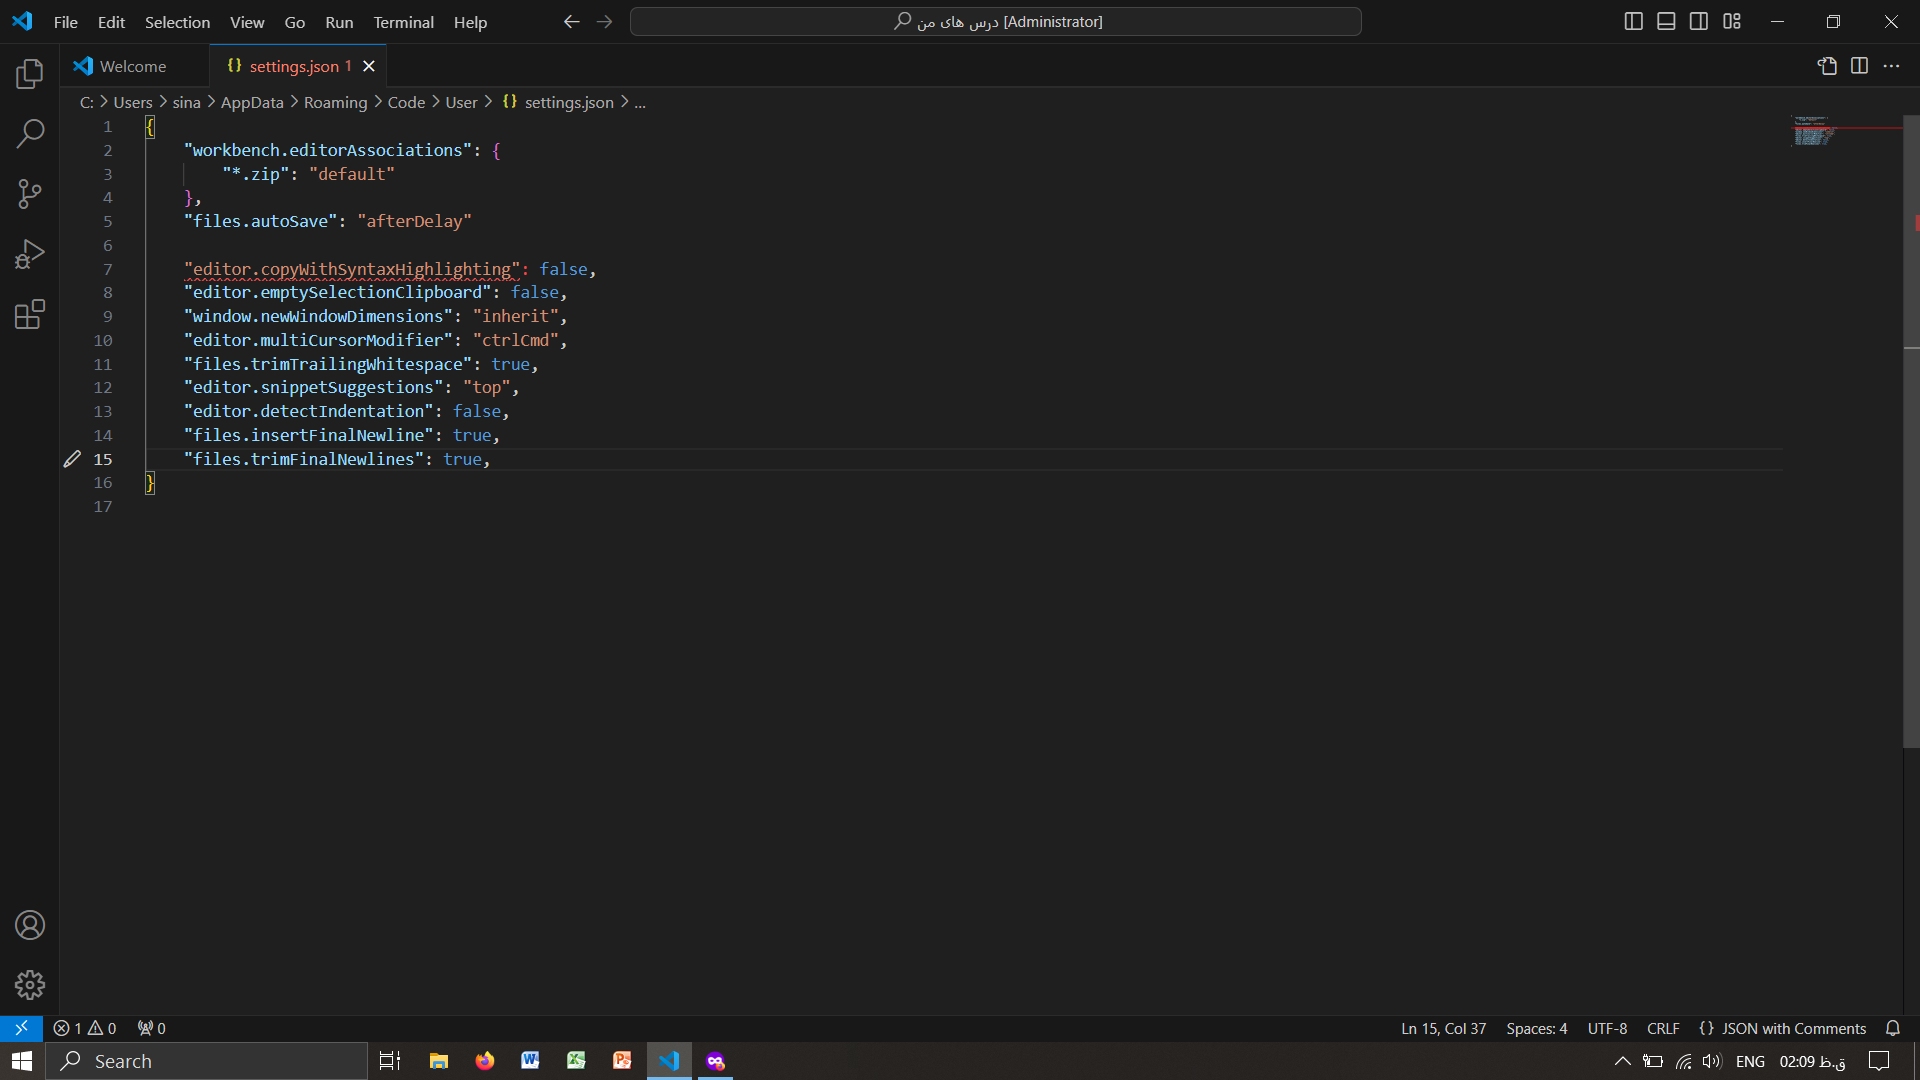Open PowerPoint from the taskbar
Image resolution: width=1920 pixels, height=1080 pixels.
point(622,1061)
